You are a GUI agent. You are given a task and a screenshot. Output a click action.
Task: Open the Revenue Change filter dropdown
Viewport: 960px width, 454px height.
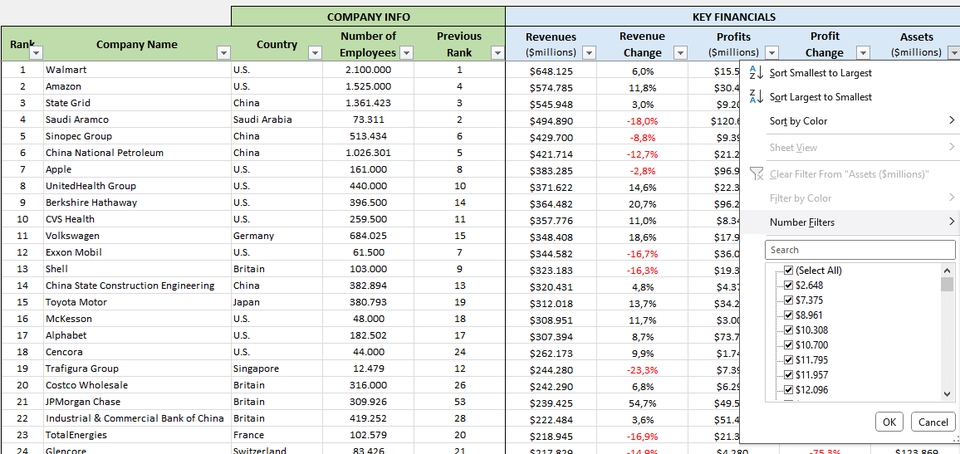click(680, 53)
